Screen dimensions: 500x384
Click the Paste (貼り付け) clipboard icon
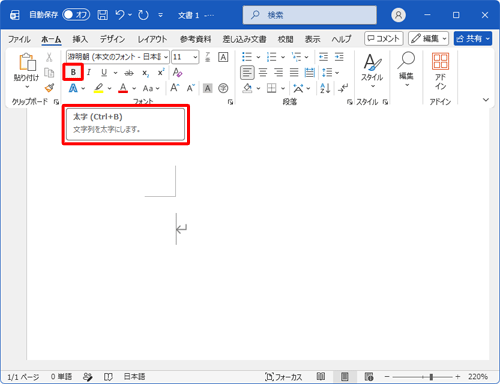[x=27, y=62]
